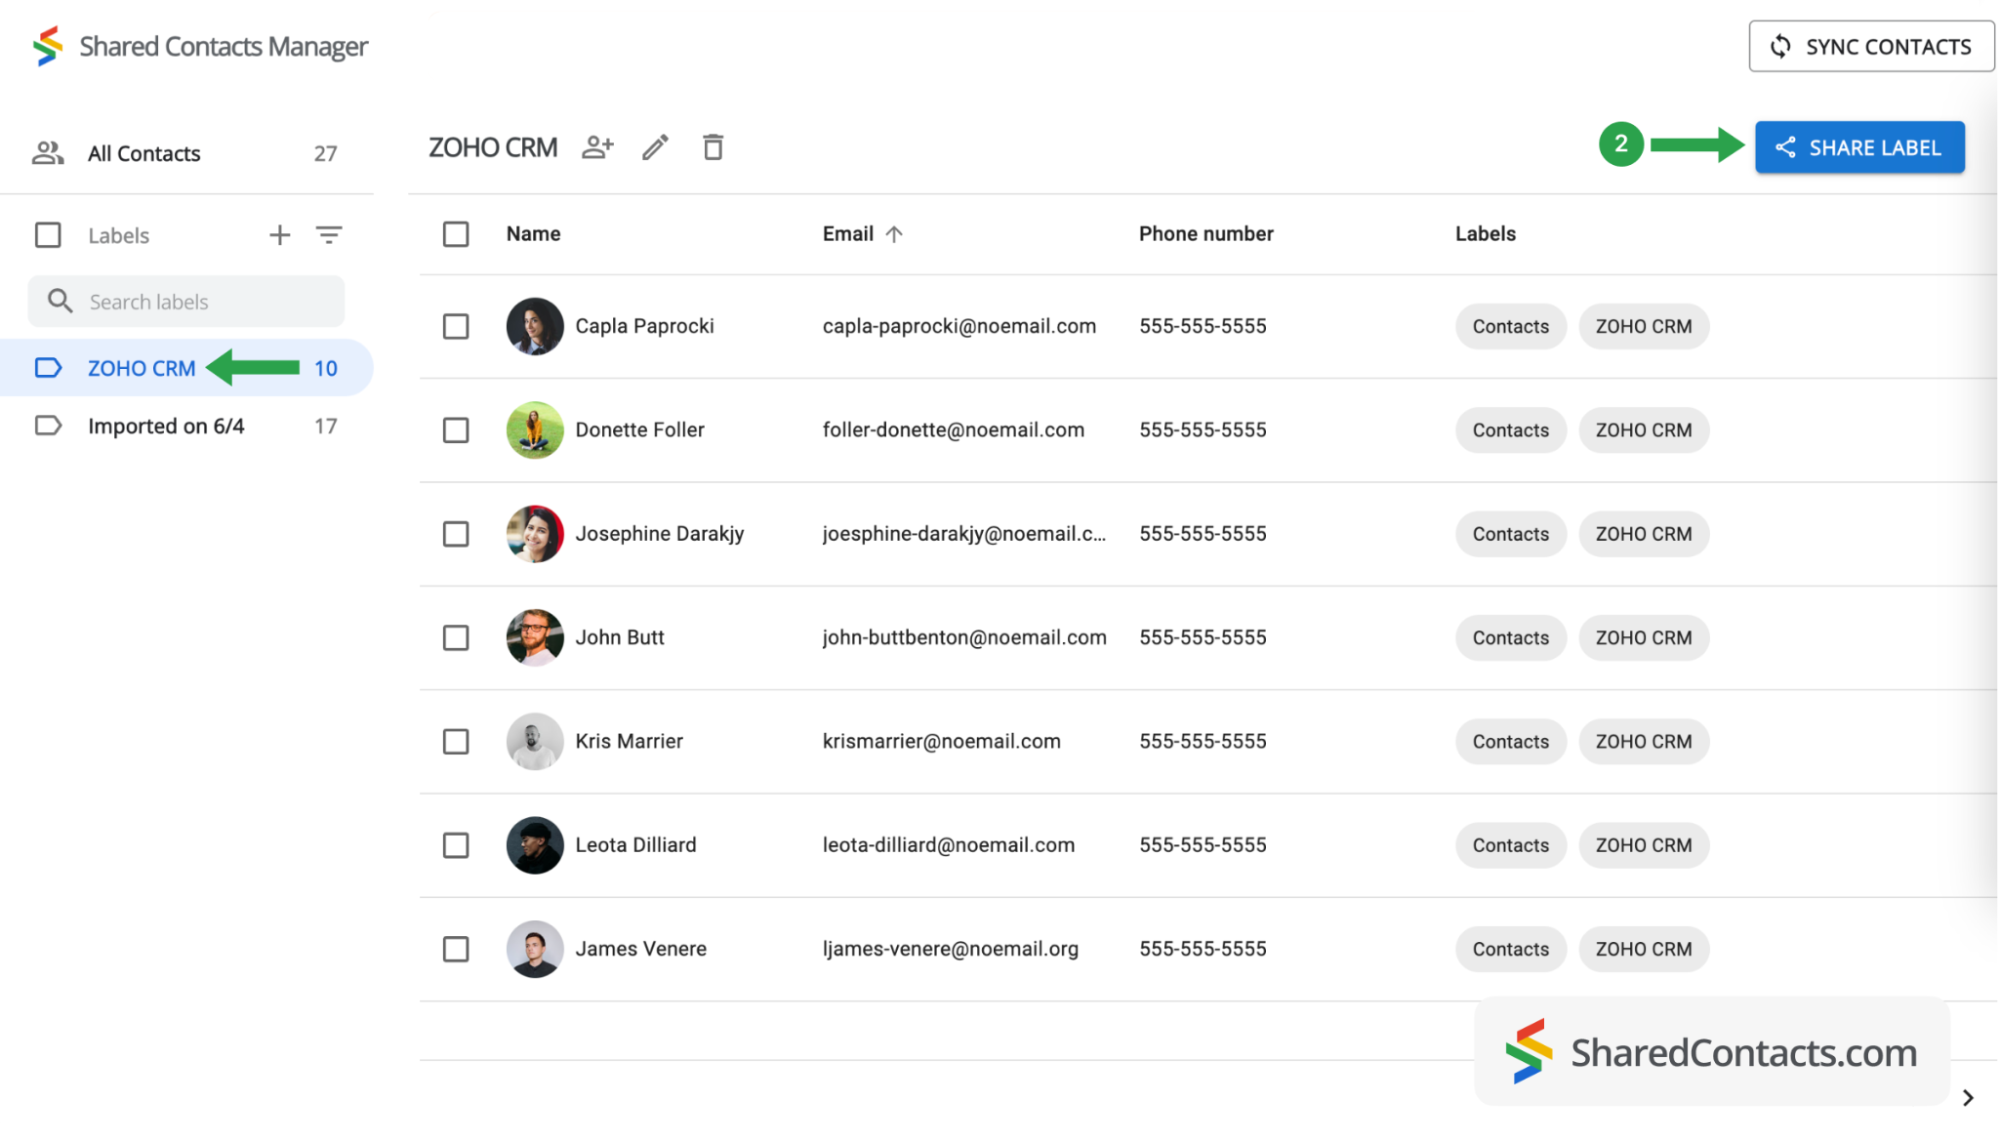
Task: Click email john-buttbenton@noemail.com
Action: coord(964,638)
